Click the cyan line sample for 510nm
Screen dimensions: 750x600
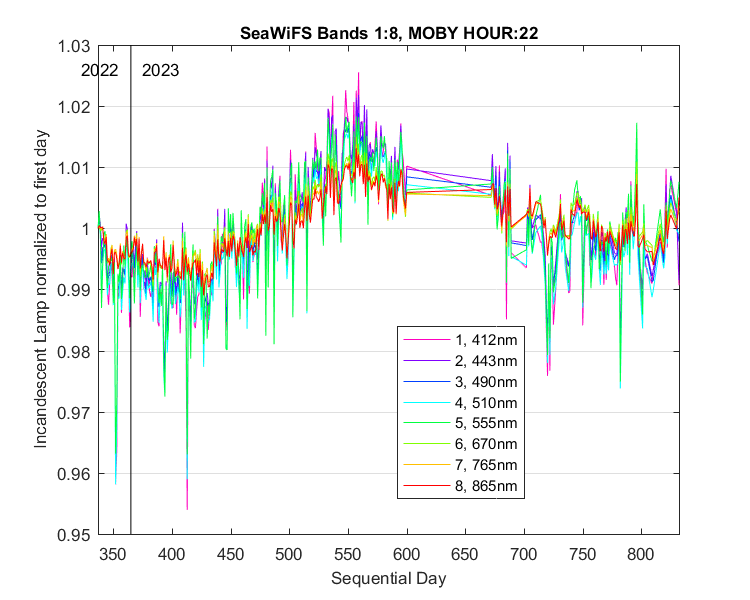[427, 403]
